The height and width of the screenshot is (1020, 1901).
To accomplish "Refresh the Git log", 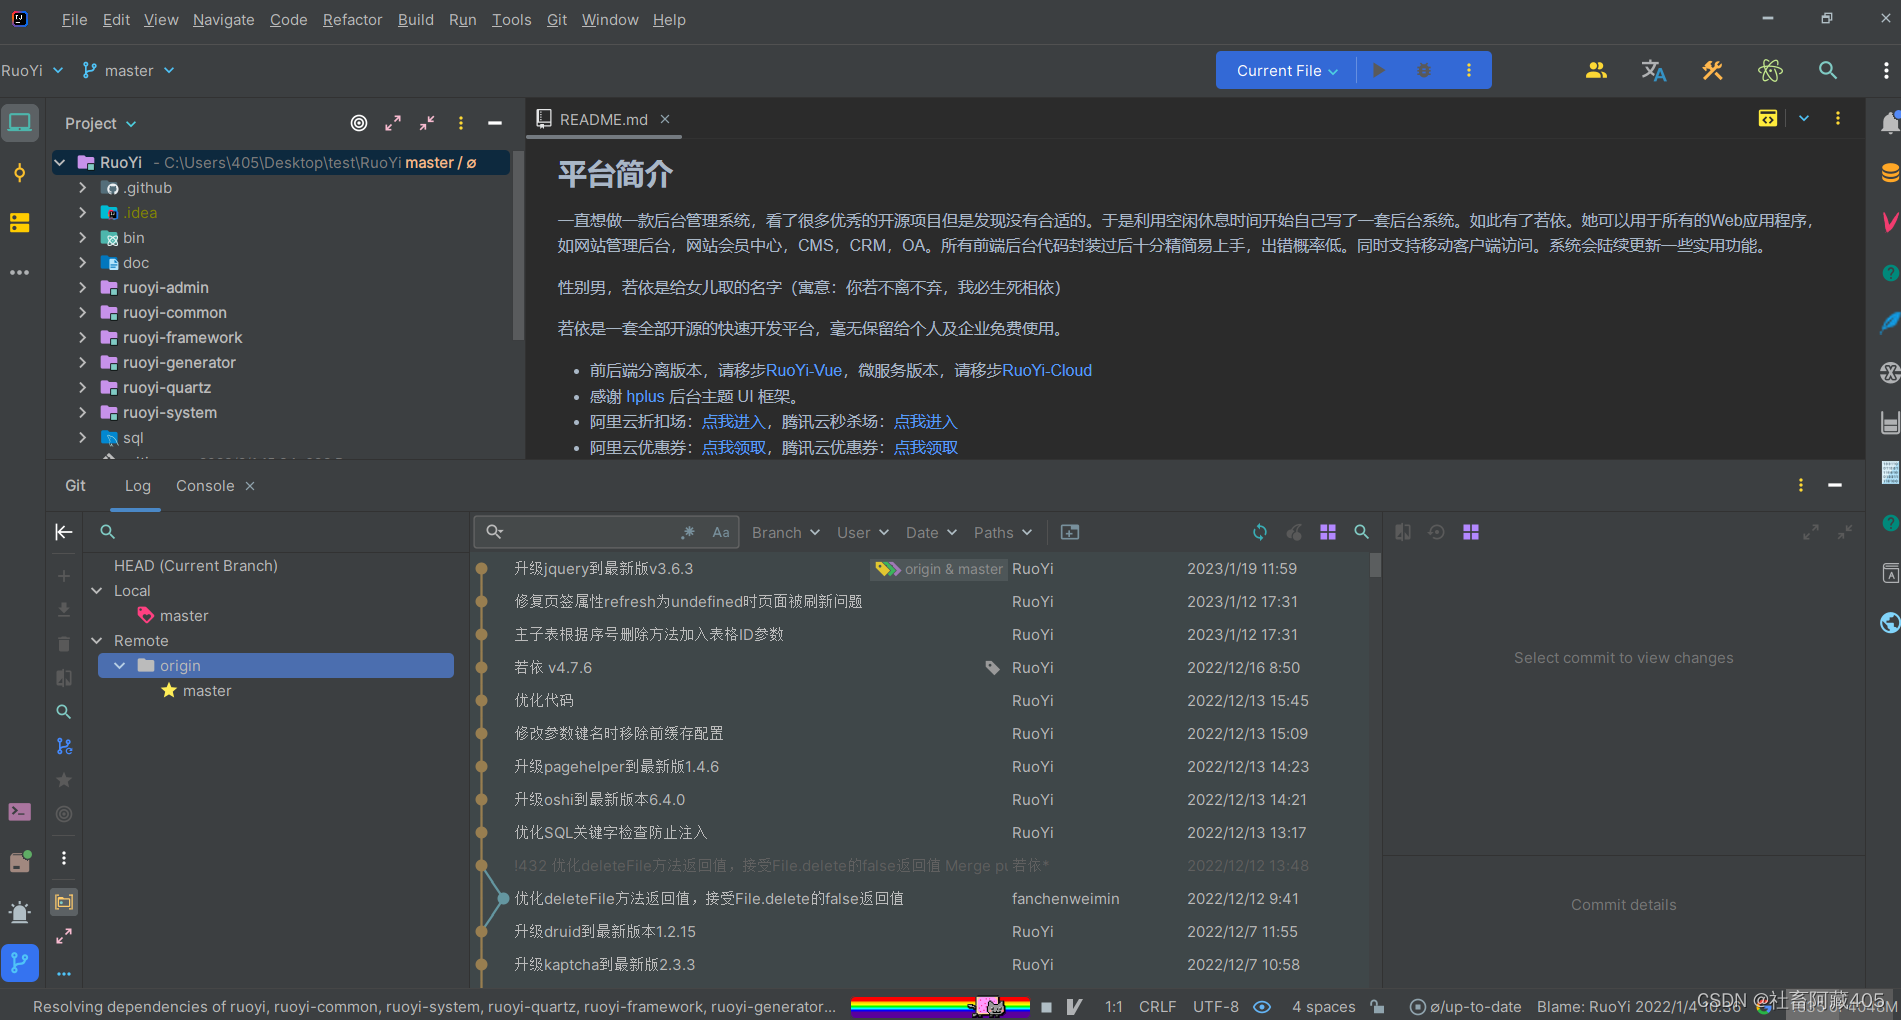I will (1260, 532).
